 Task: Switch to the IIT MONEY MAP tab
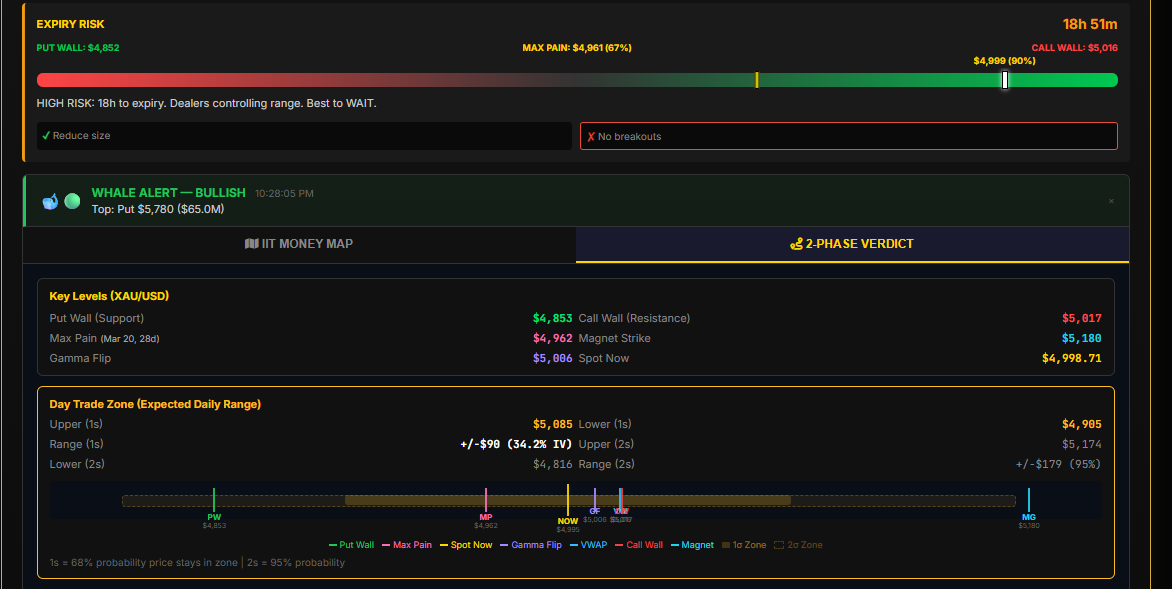(x=299, y=244)
